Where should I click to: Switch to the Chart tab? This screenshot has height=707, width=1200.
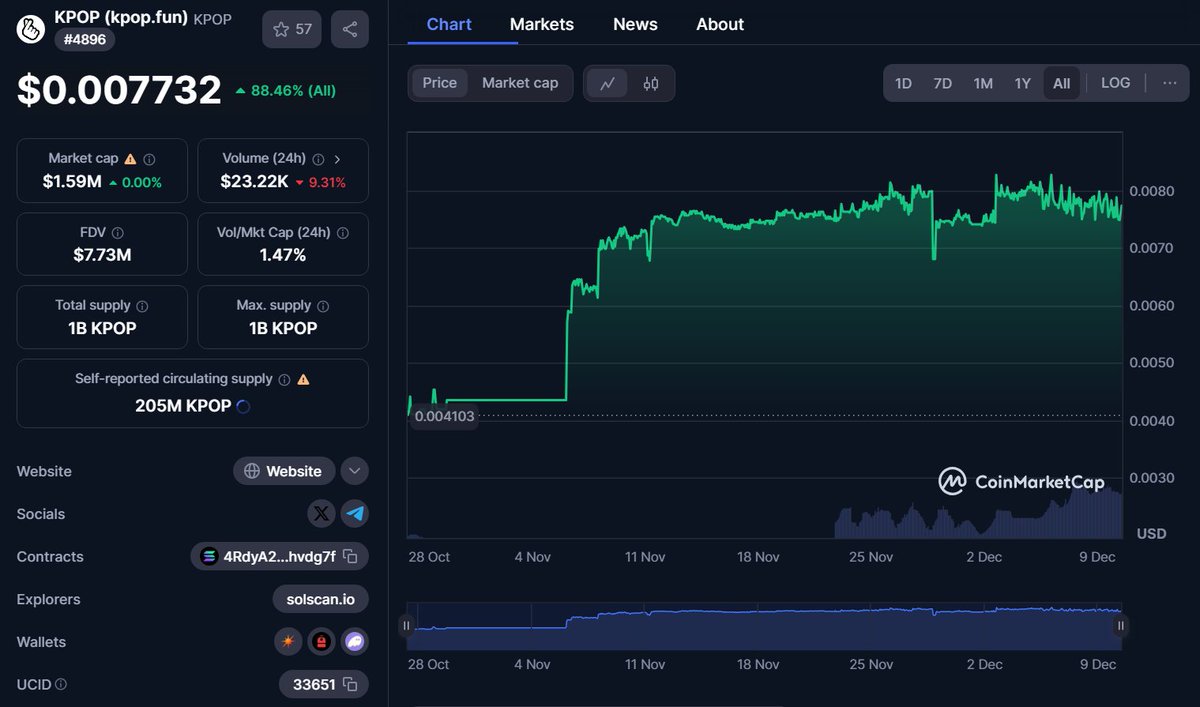[449, 24]
